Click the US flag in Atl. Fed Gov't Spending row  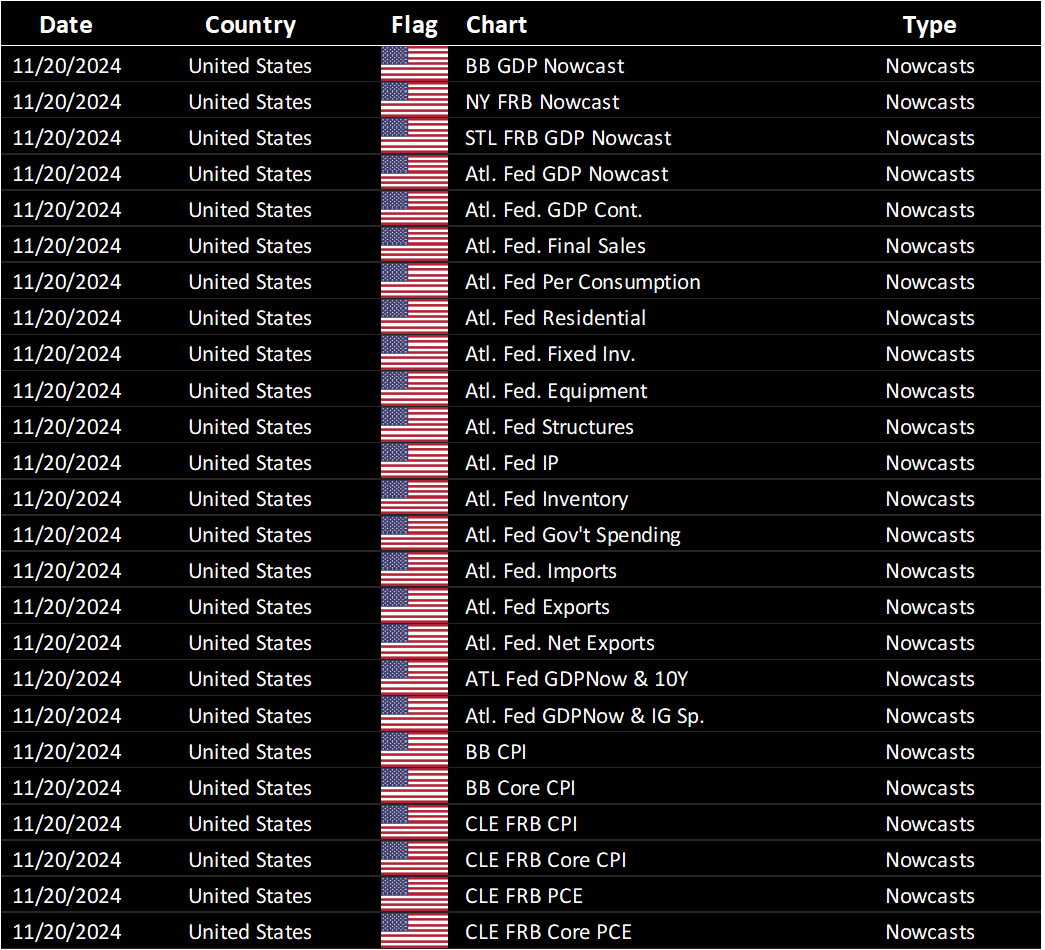(415, 533)
